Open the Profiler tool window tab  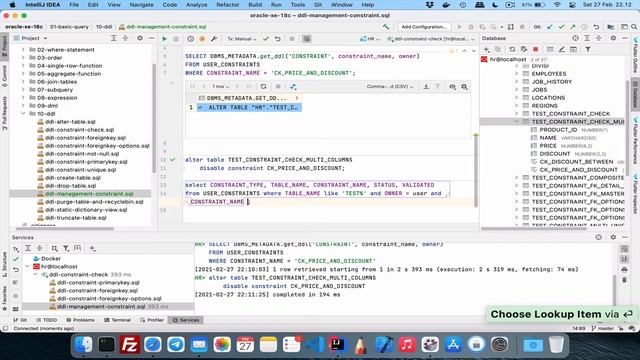click(151, 320)
